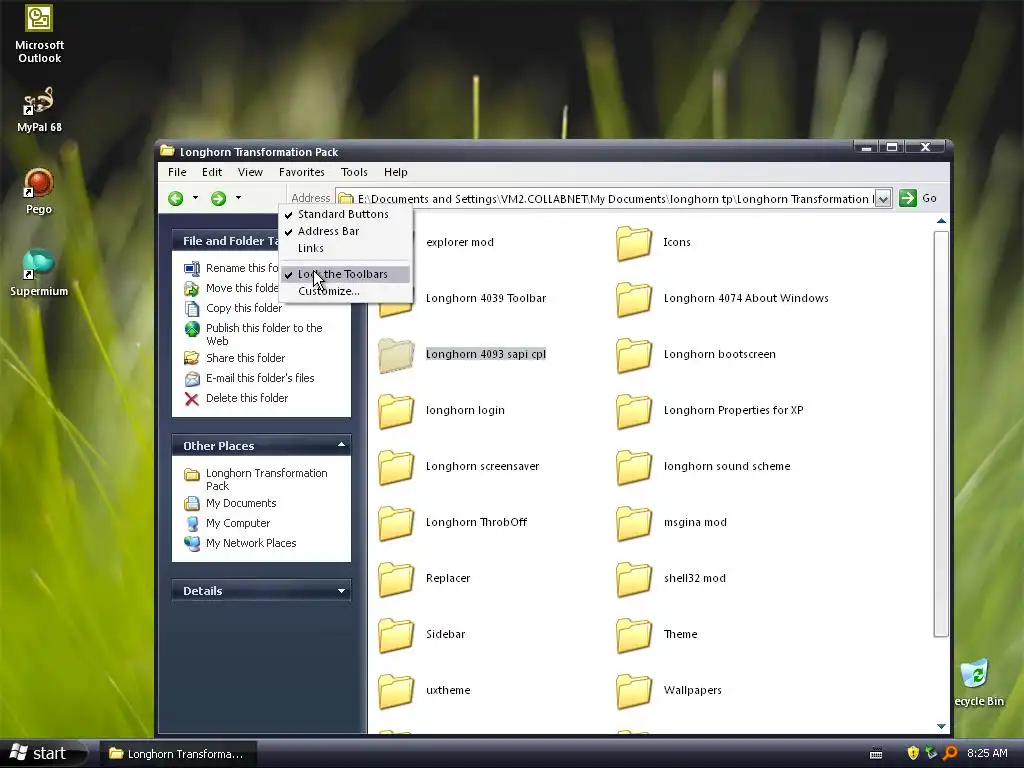Toggle Lock the Toolbars option
Screen dimensions: 1024x768
(345, 274)
